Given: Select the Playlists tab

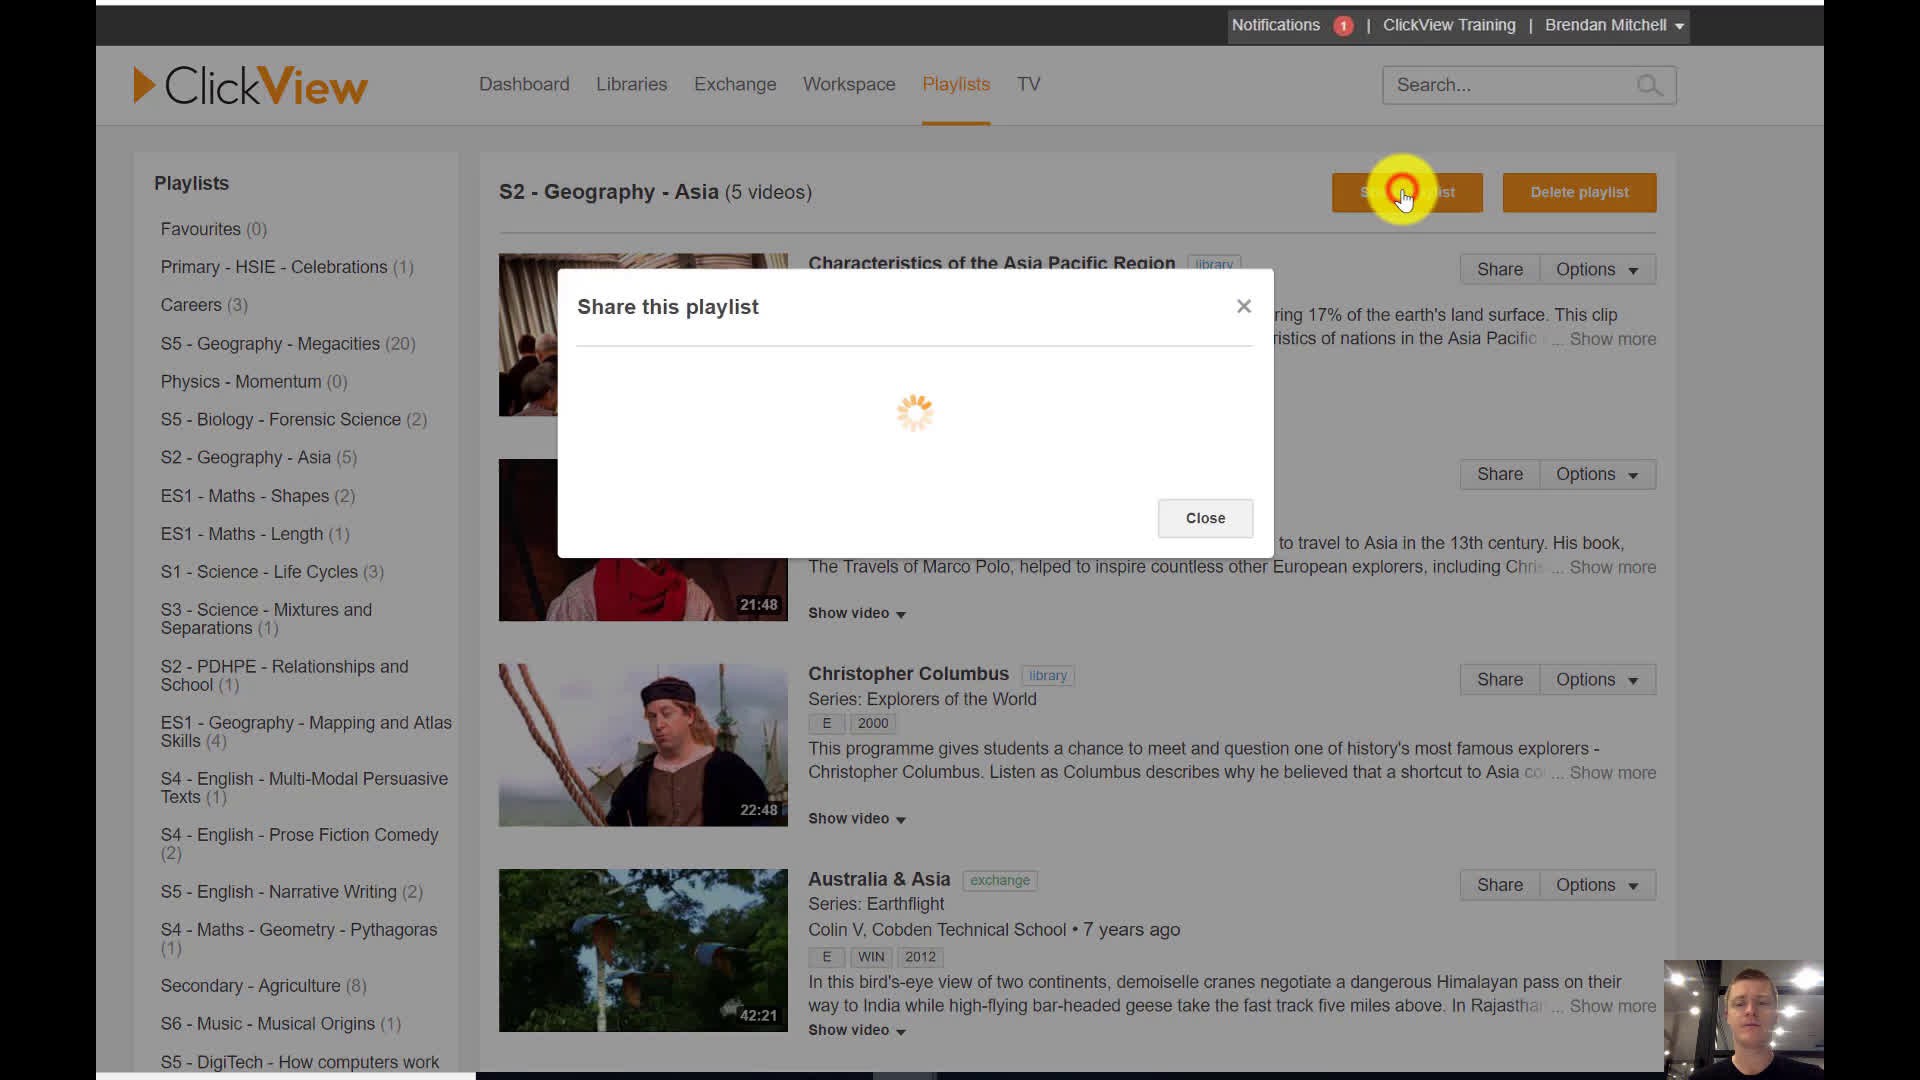Looking at the screenshot, I should (x=956, y=85).
